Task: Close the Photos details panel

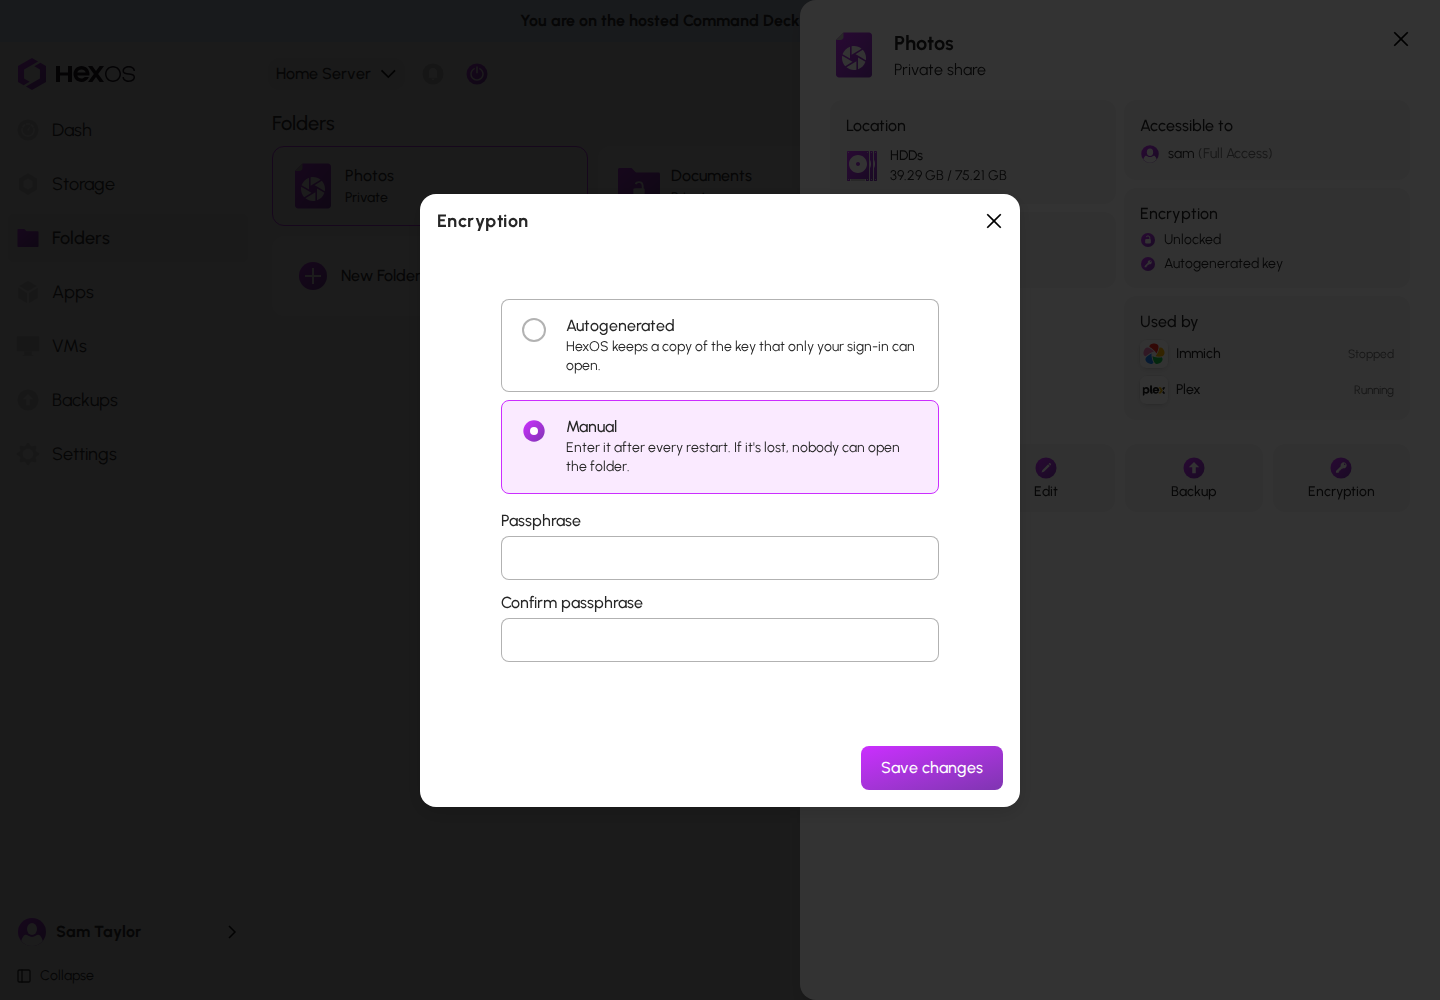Action: click(x=1401, y=39)
